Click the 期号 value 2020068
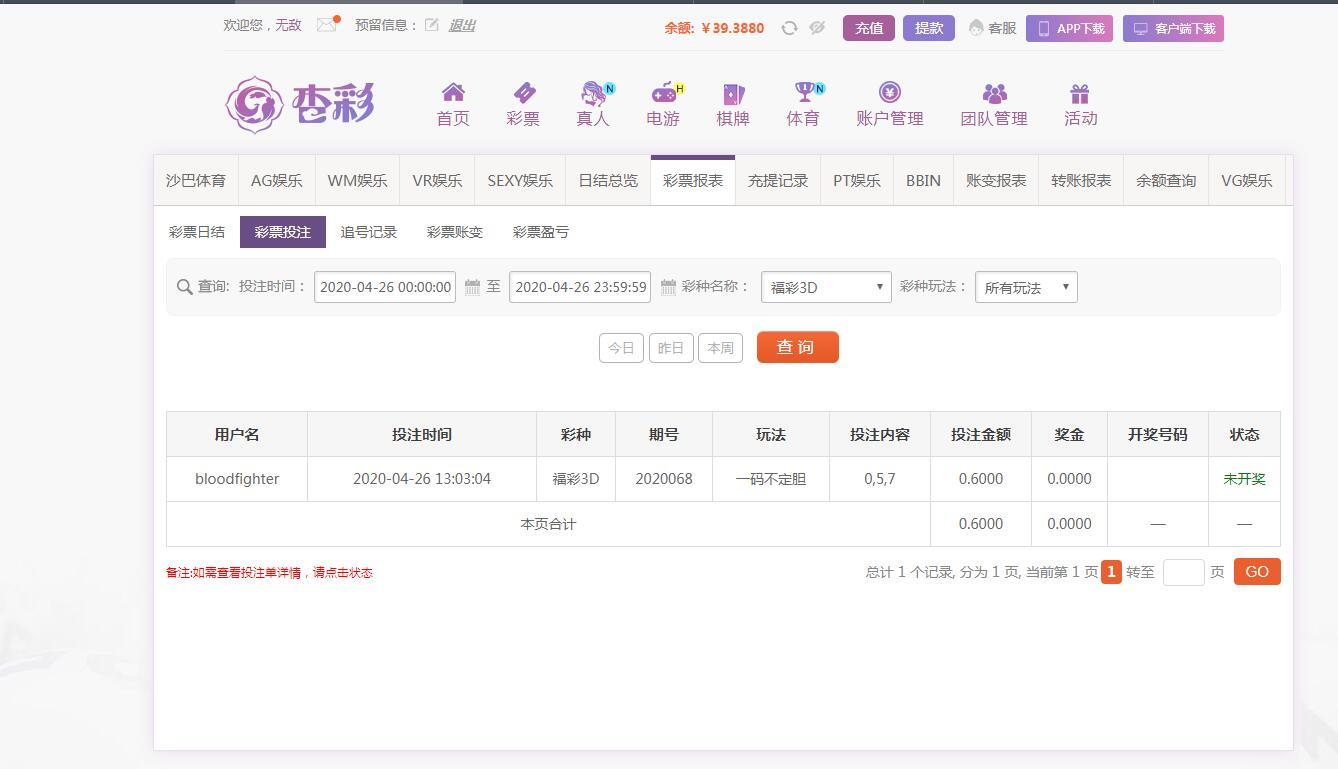This screenshot has width=1338, height=769. click(664, 479)
